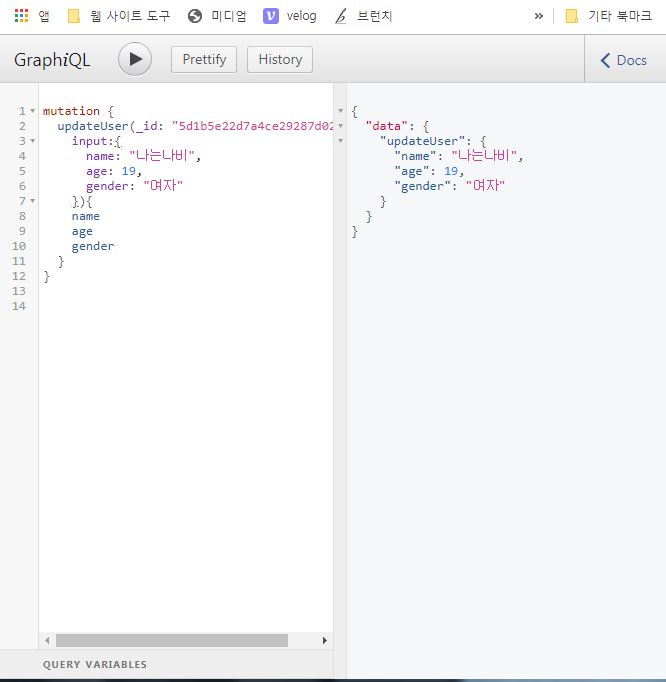Click the age value 19 in query
Viewport: 666px width, 682px height.
[x=129, y=171]
